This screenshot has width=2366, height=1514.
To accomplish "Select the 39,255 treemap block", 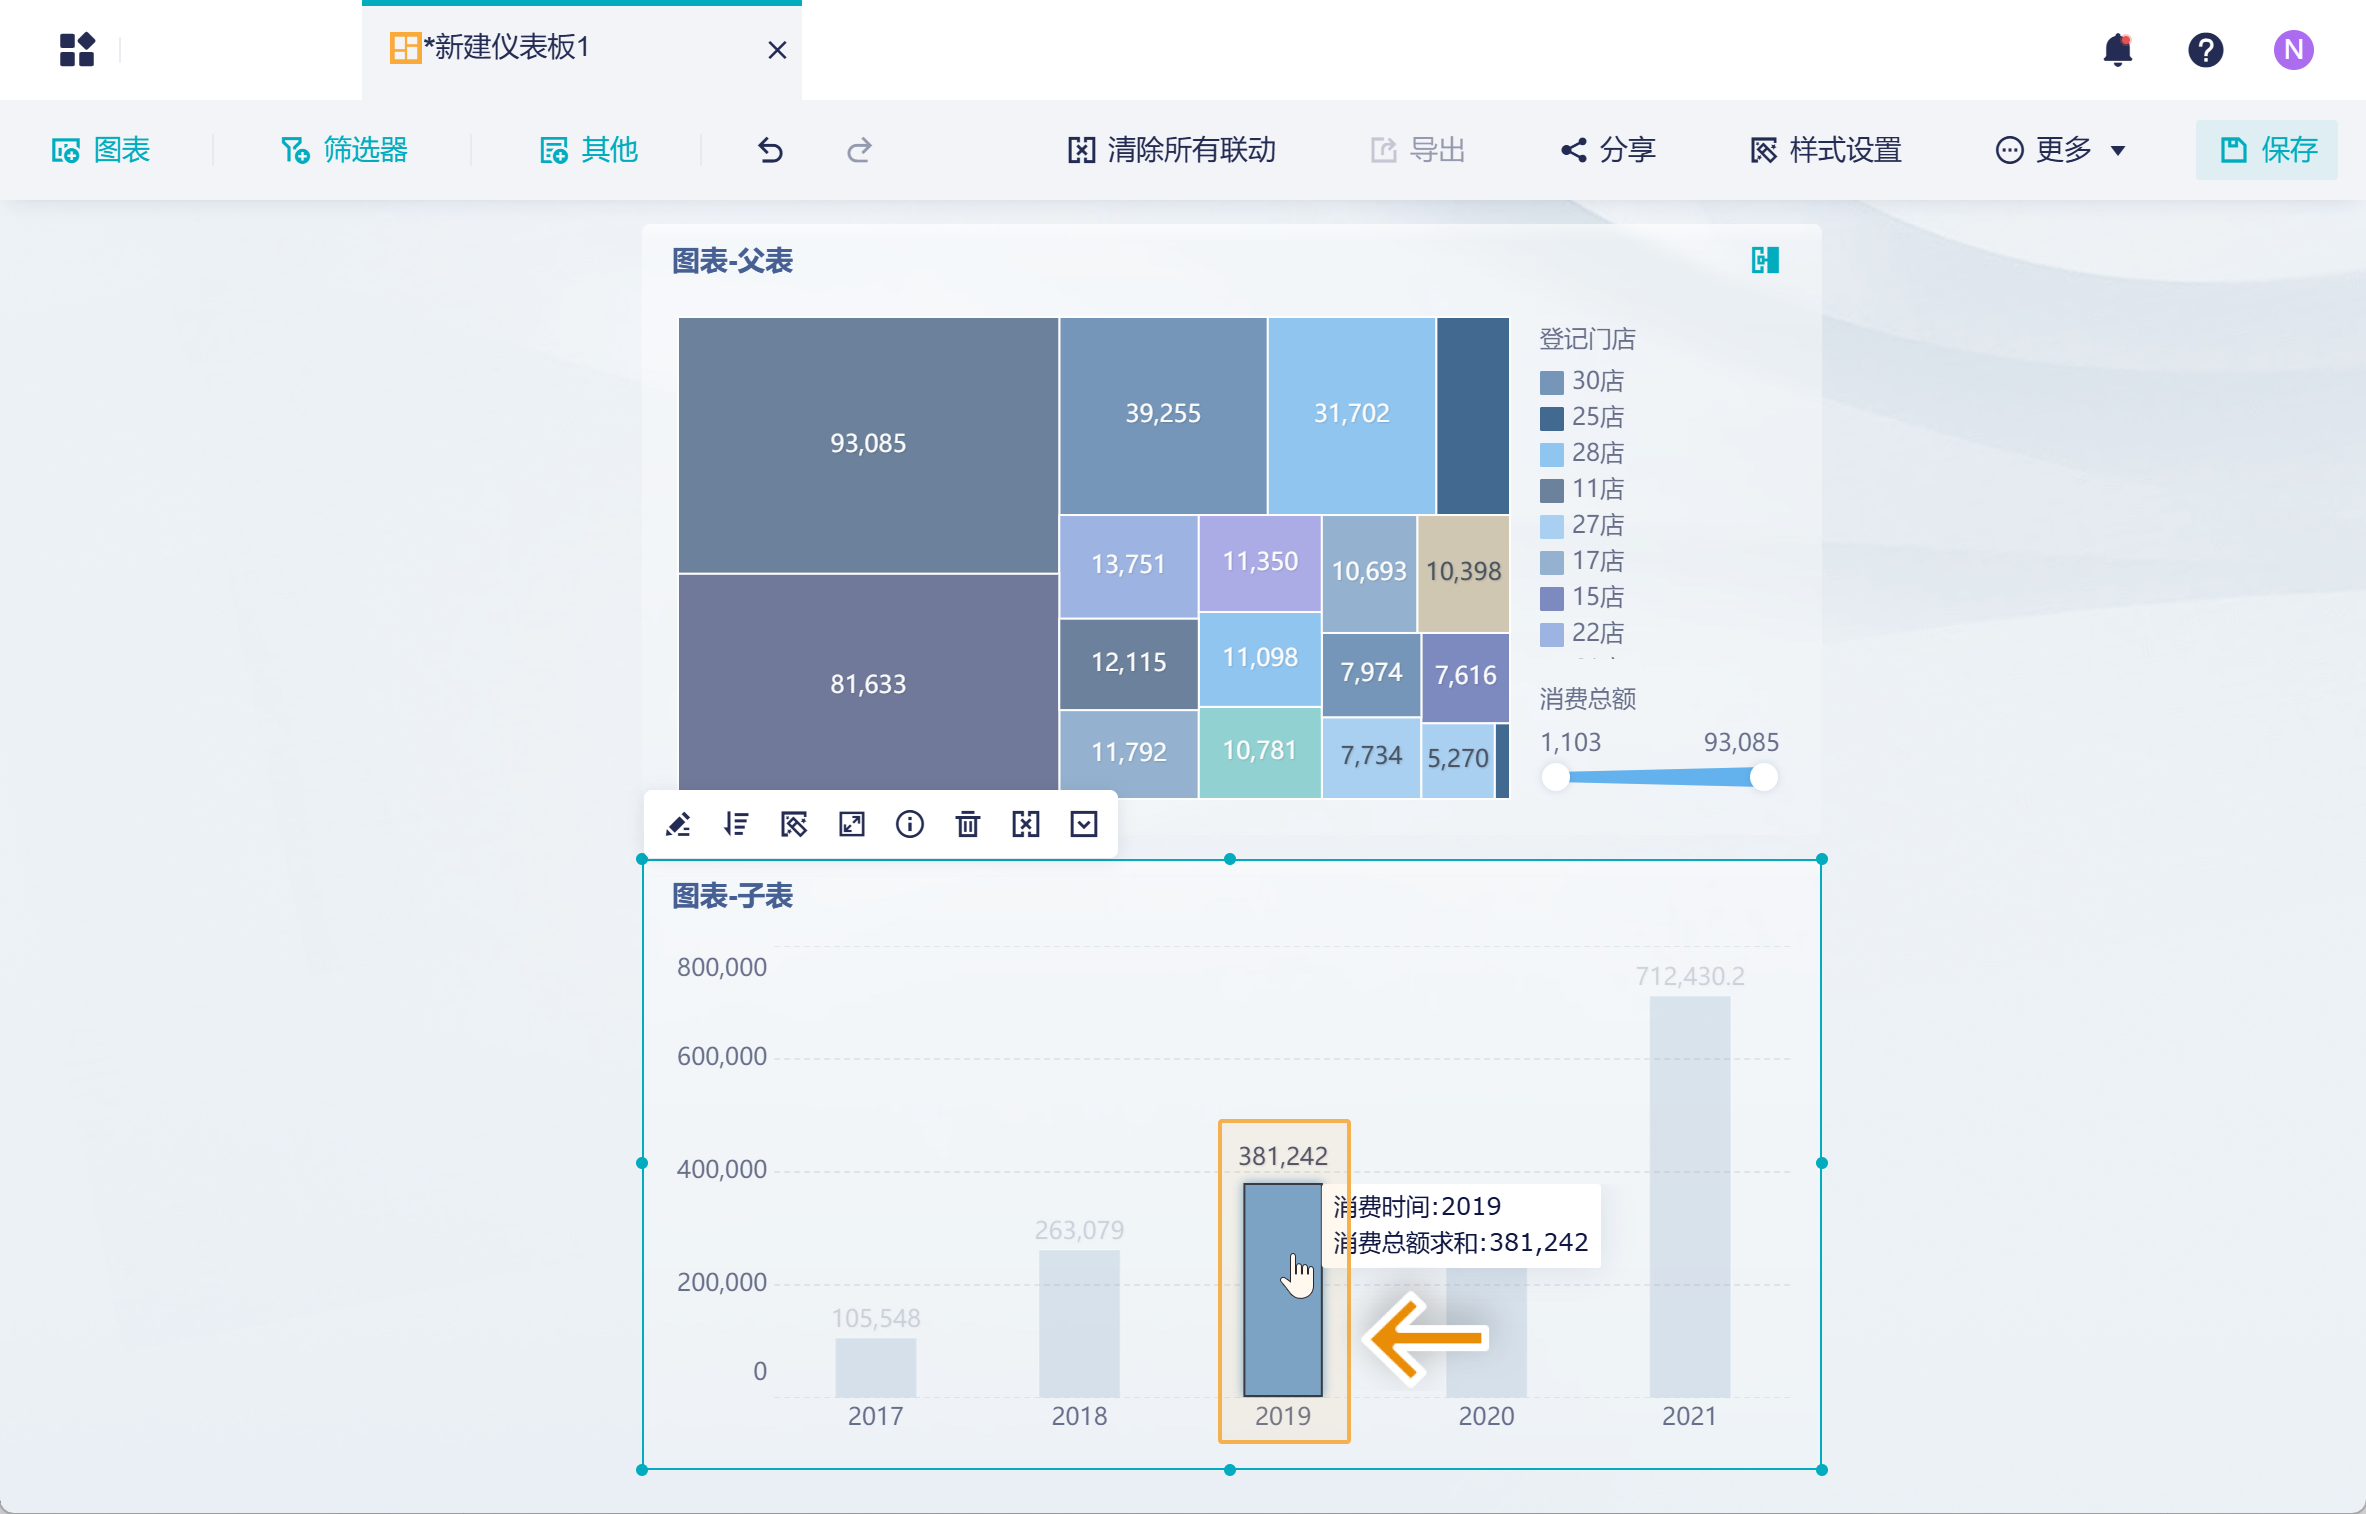I will (x=1163, y=415).
